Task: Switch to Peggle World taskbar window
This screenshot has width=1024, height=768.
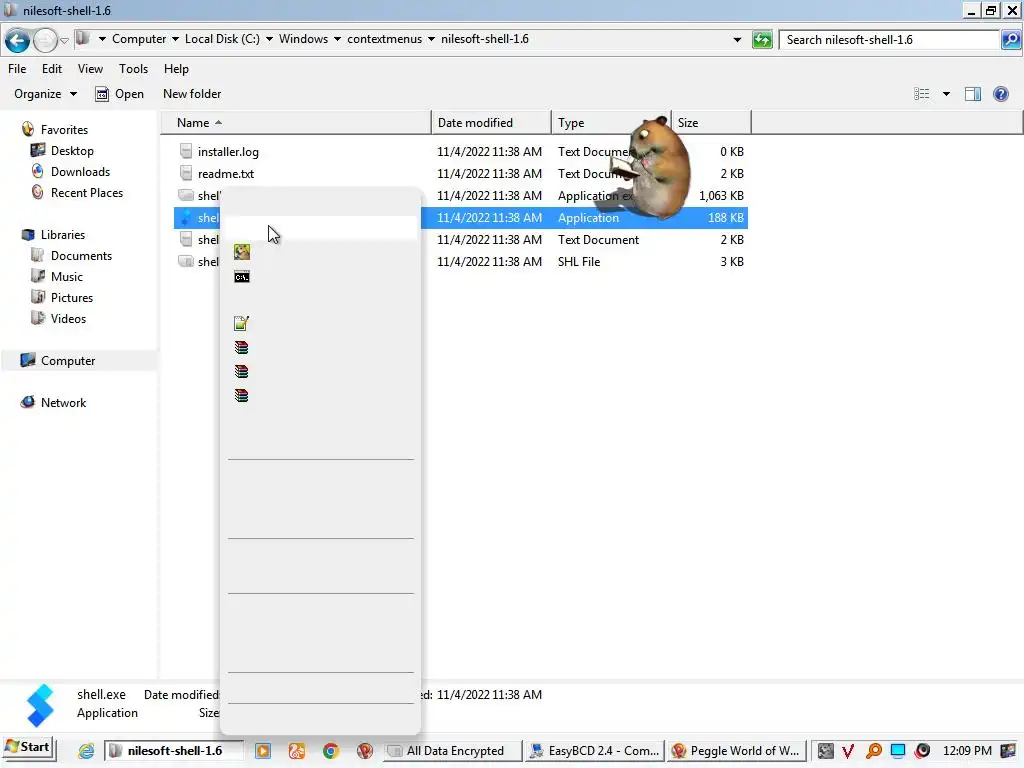Action: (x=737, y=751)
